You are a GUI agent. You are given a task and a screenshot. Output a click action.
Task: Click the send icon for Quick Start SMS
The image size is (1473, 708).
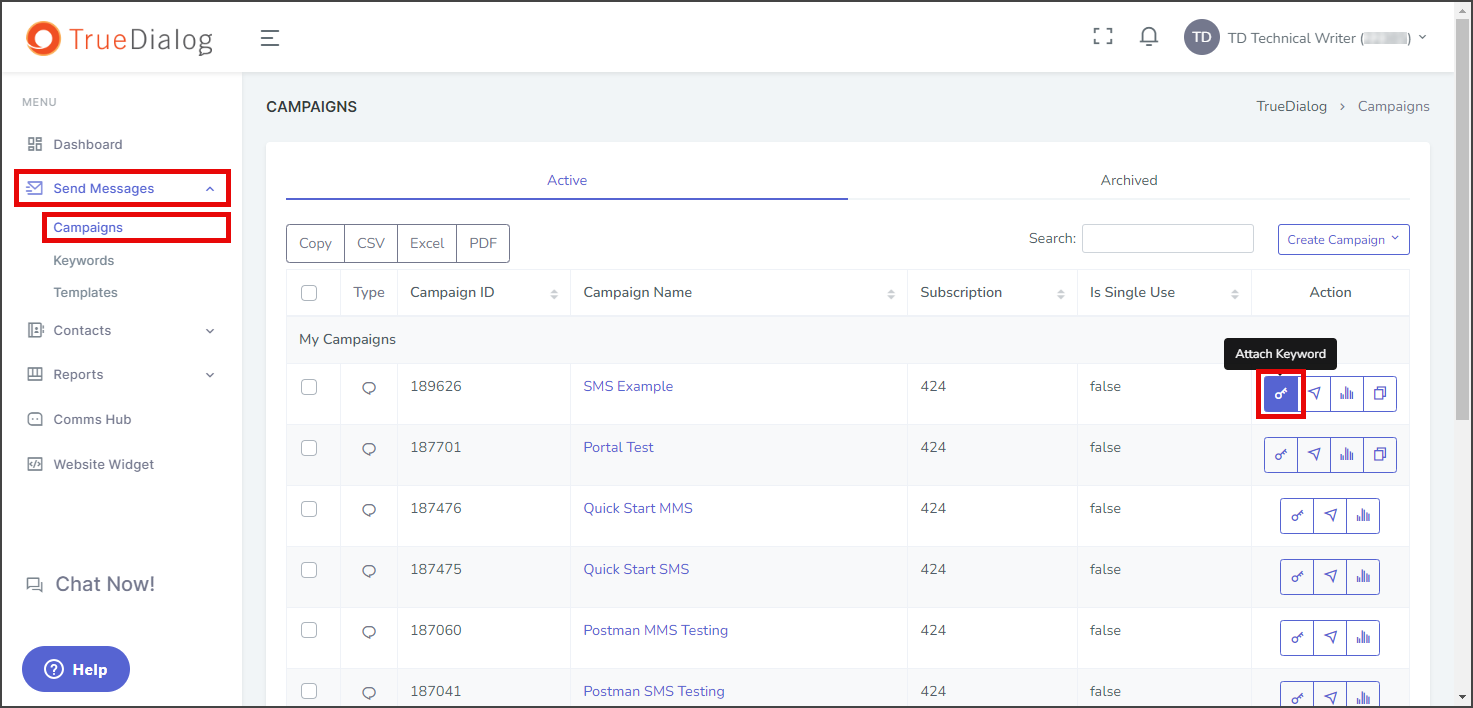1330,577
